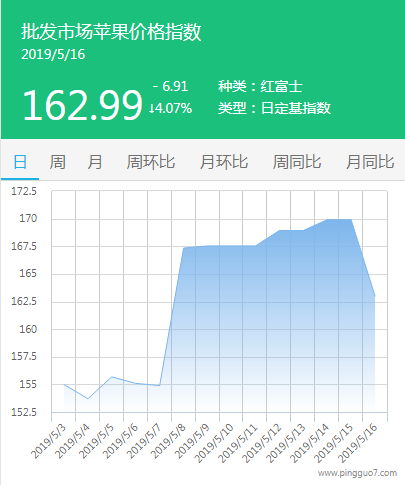Screen dimensions: 405x485
Task: Click the date 2019/5/16 under the title
Action: click(x=53, y=54)
